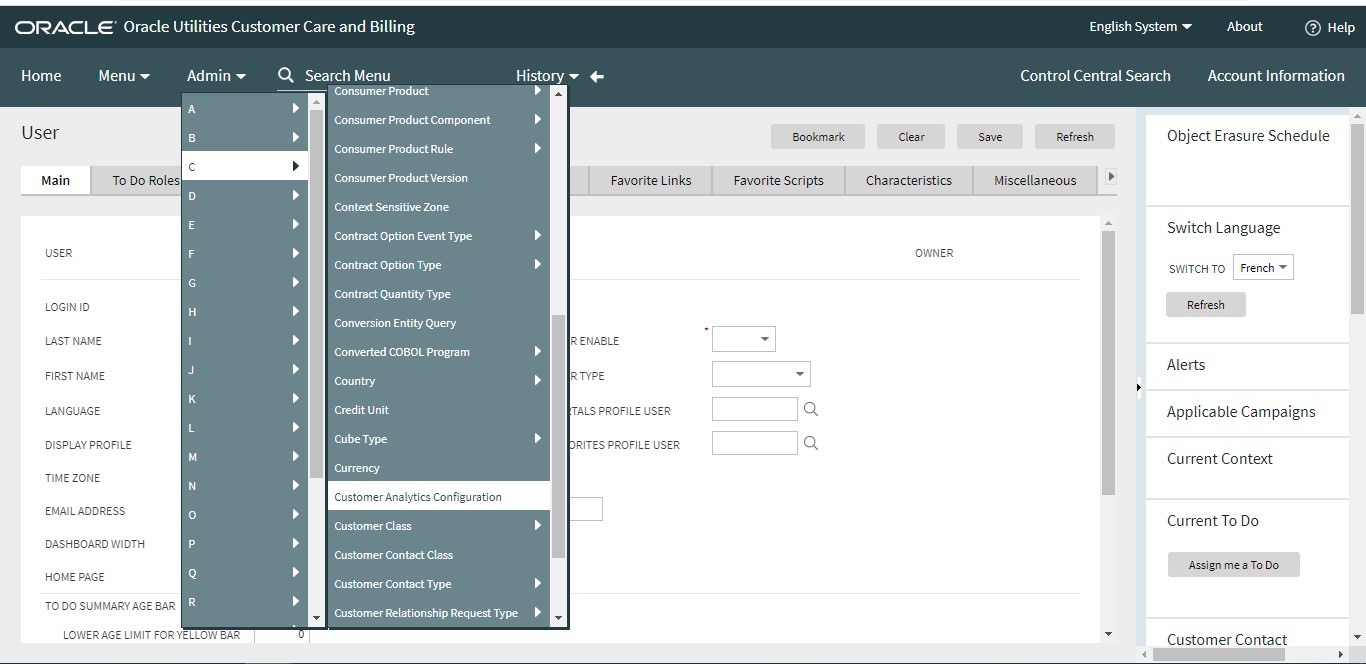Screen dimensions: 1366x664
Task: Open the About page
Action: click(1244, 27)
